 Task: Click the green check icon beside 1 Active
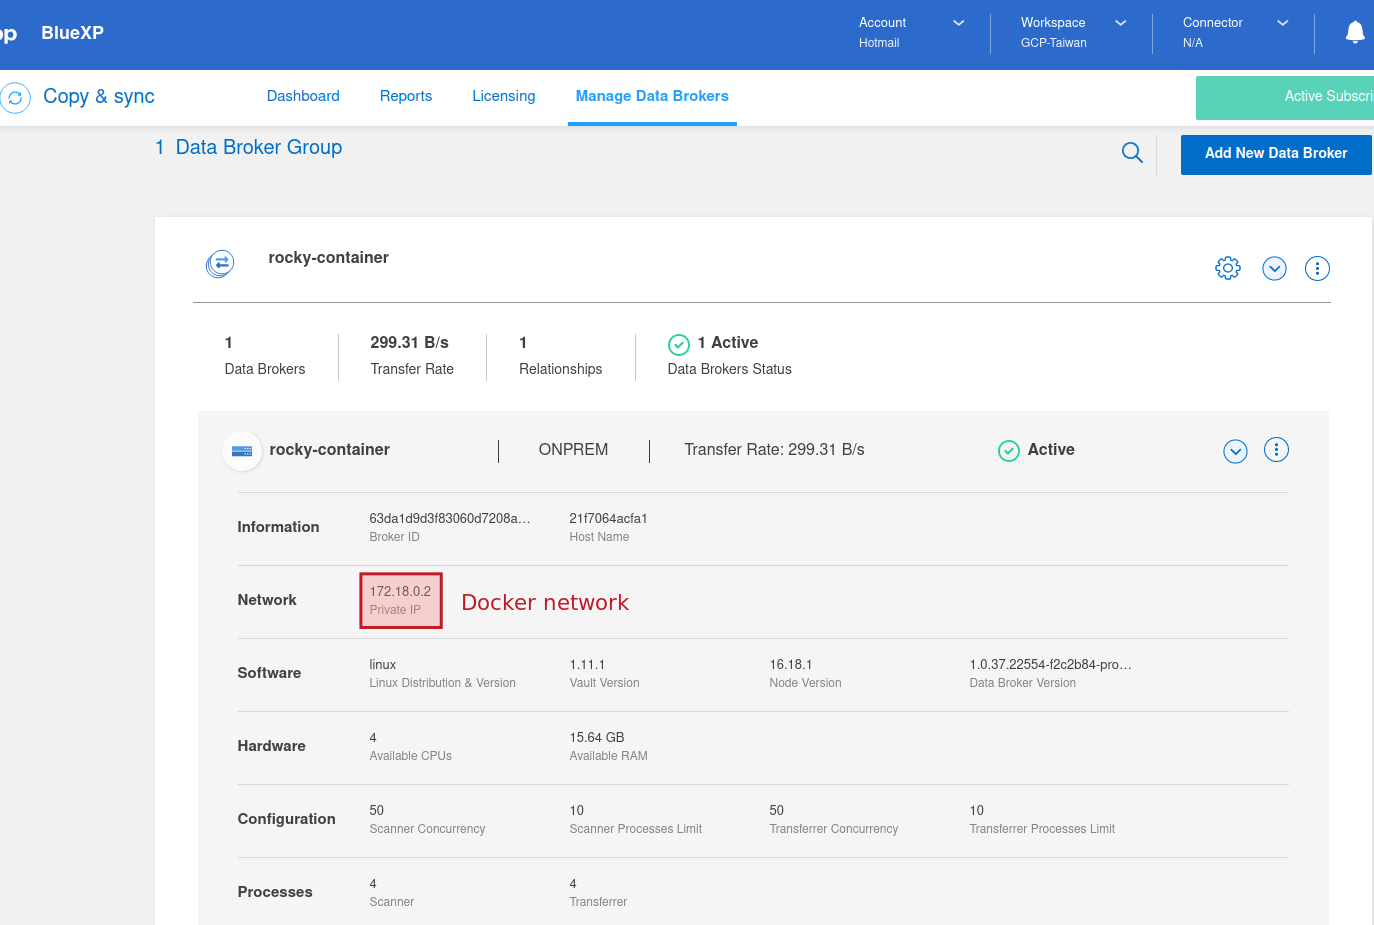(679, 345)
